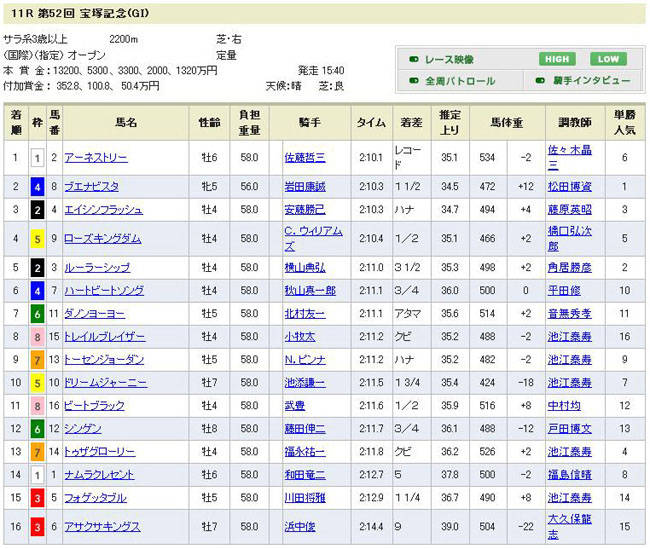
Task: Select LOW quality race video
Action: tap(606, 59)
